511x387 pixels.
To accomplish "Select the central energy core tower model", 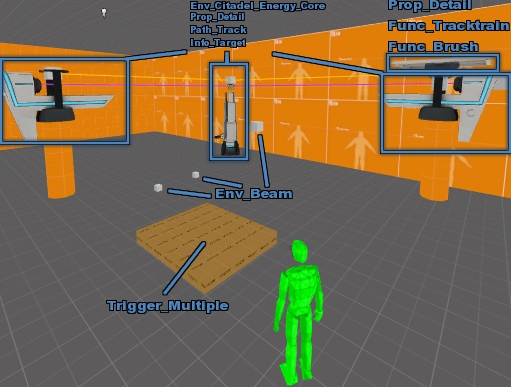I will [x=229, y=116].
